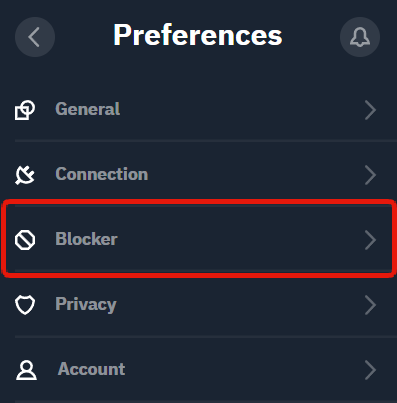The image size is (397, 403).
Task: Open notifications via the bell icon
Action: click(x=360, y=37)
